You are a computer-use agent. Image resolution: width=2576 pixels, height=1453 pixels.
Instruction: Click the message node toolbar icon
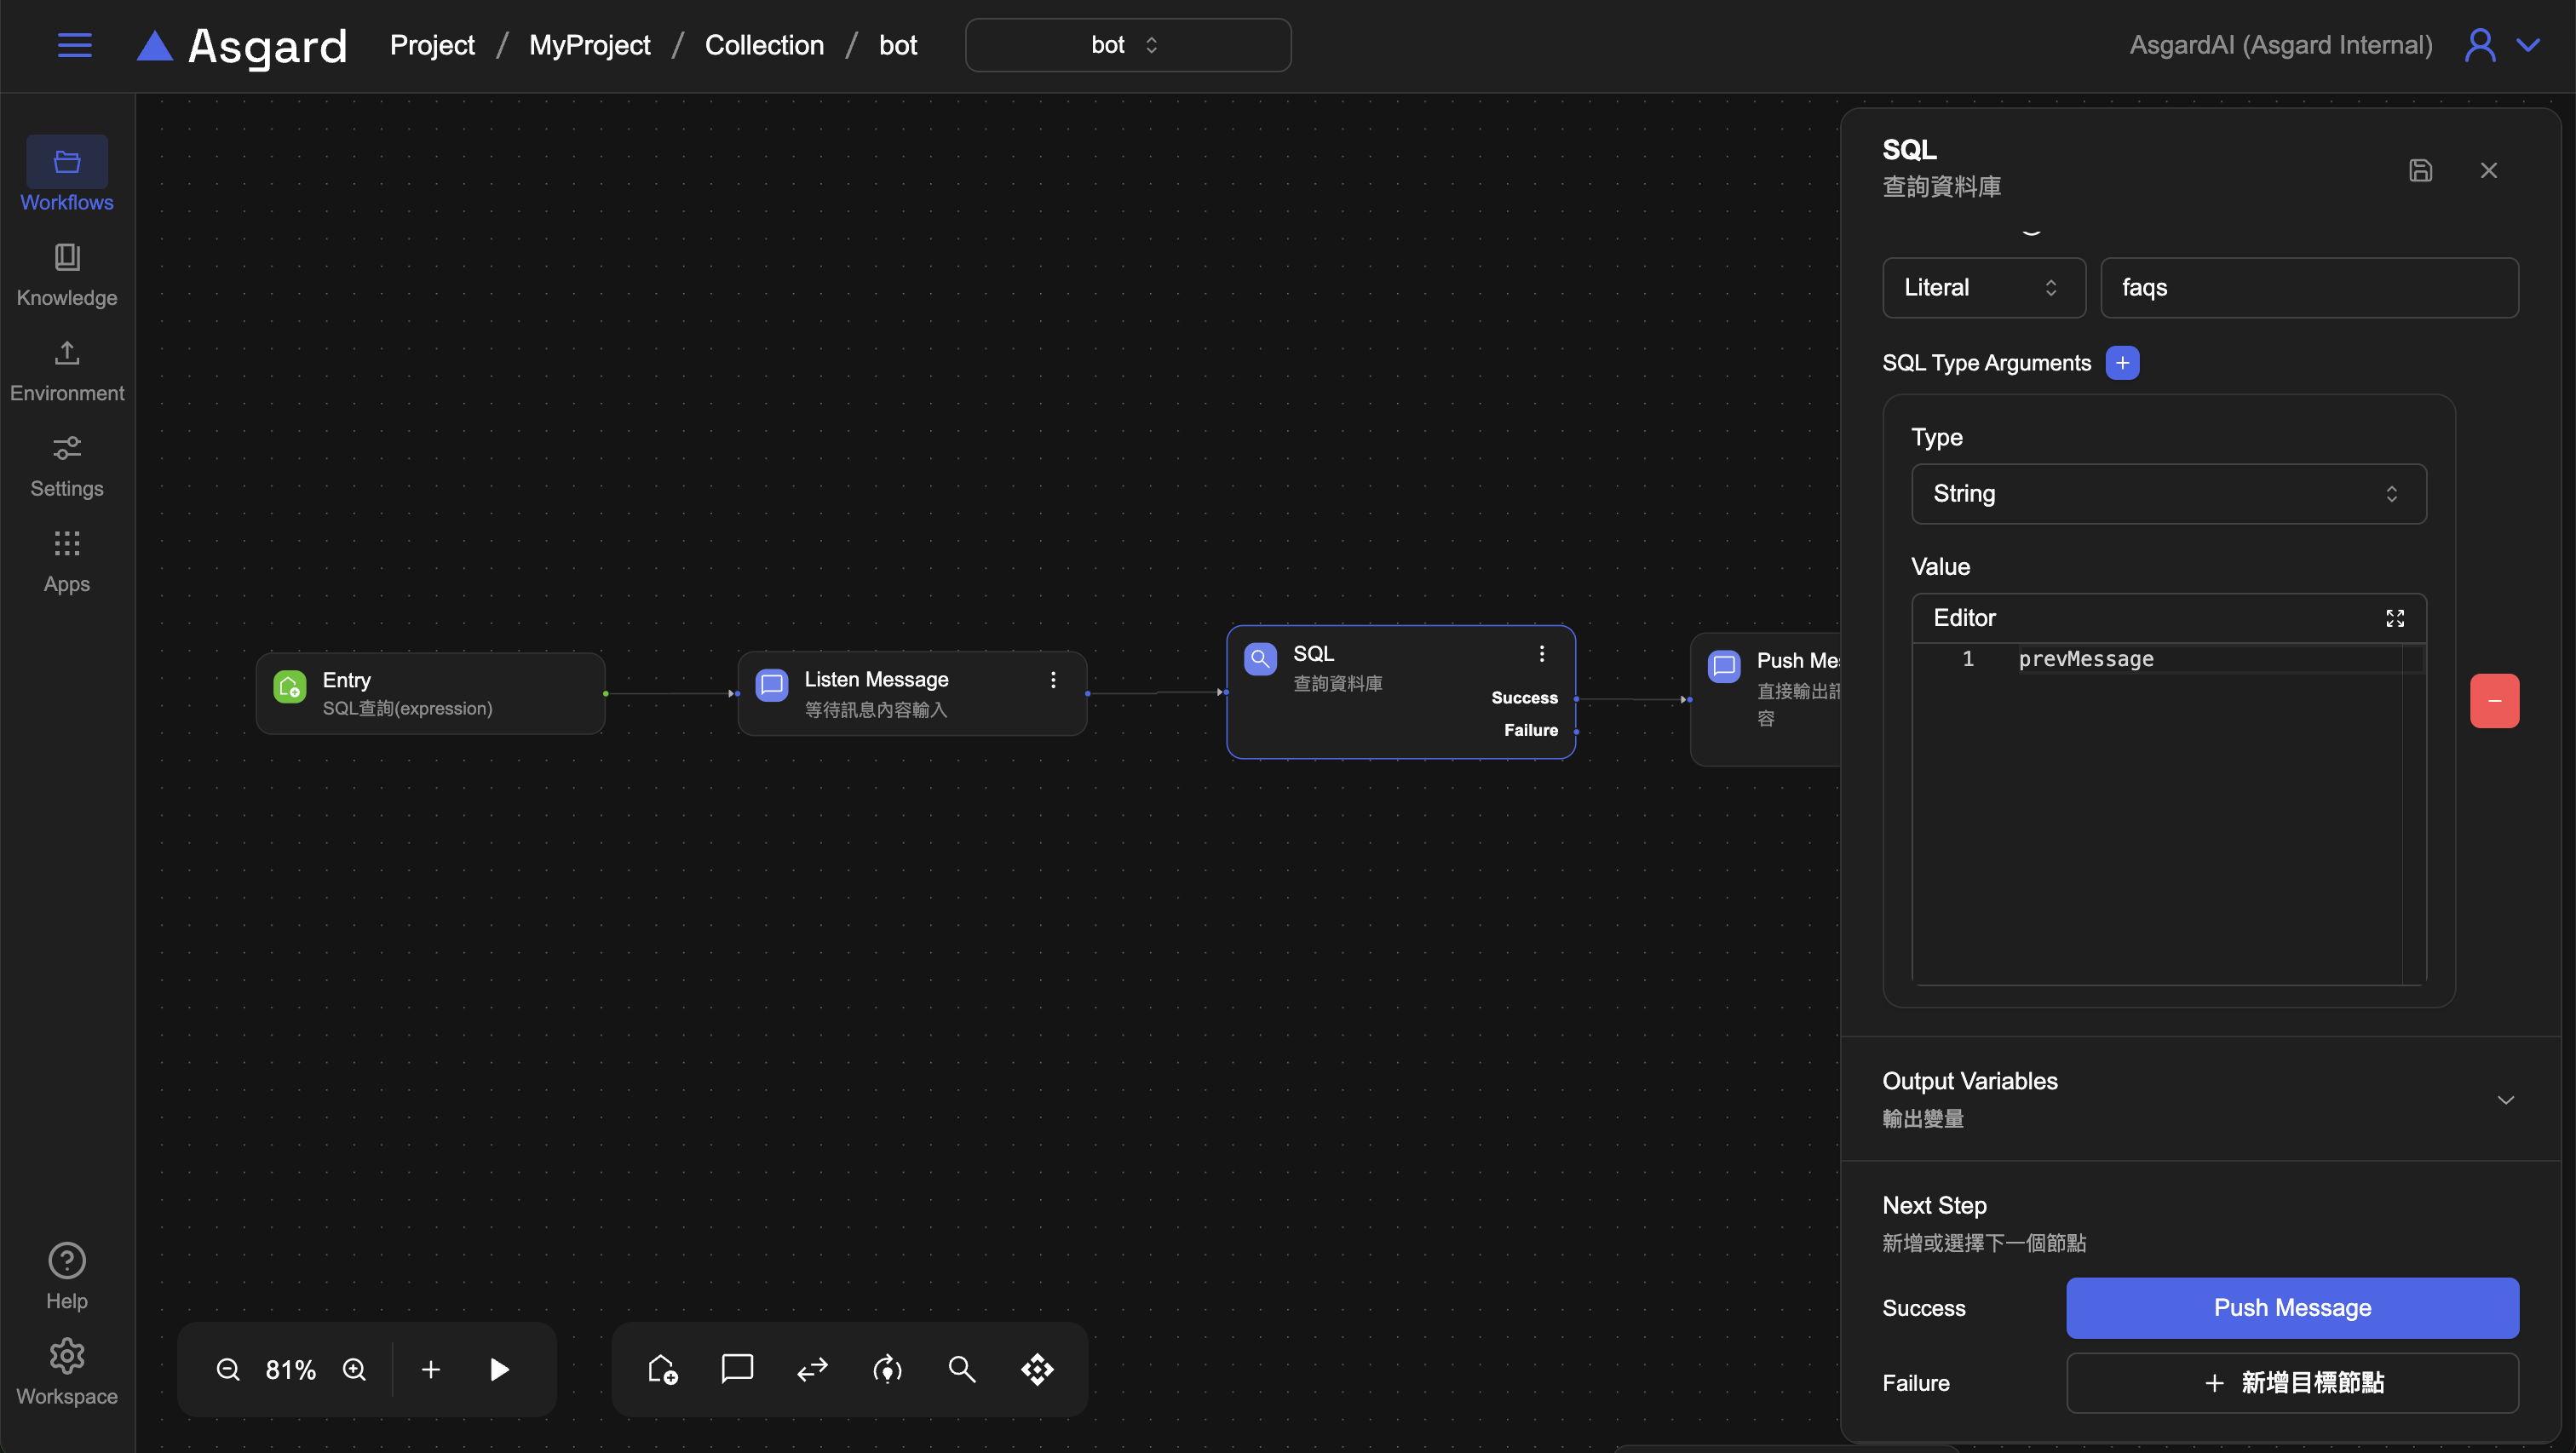coord(737,1369)
